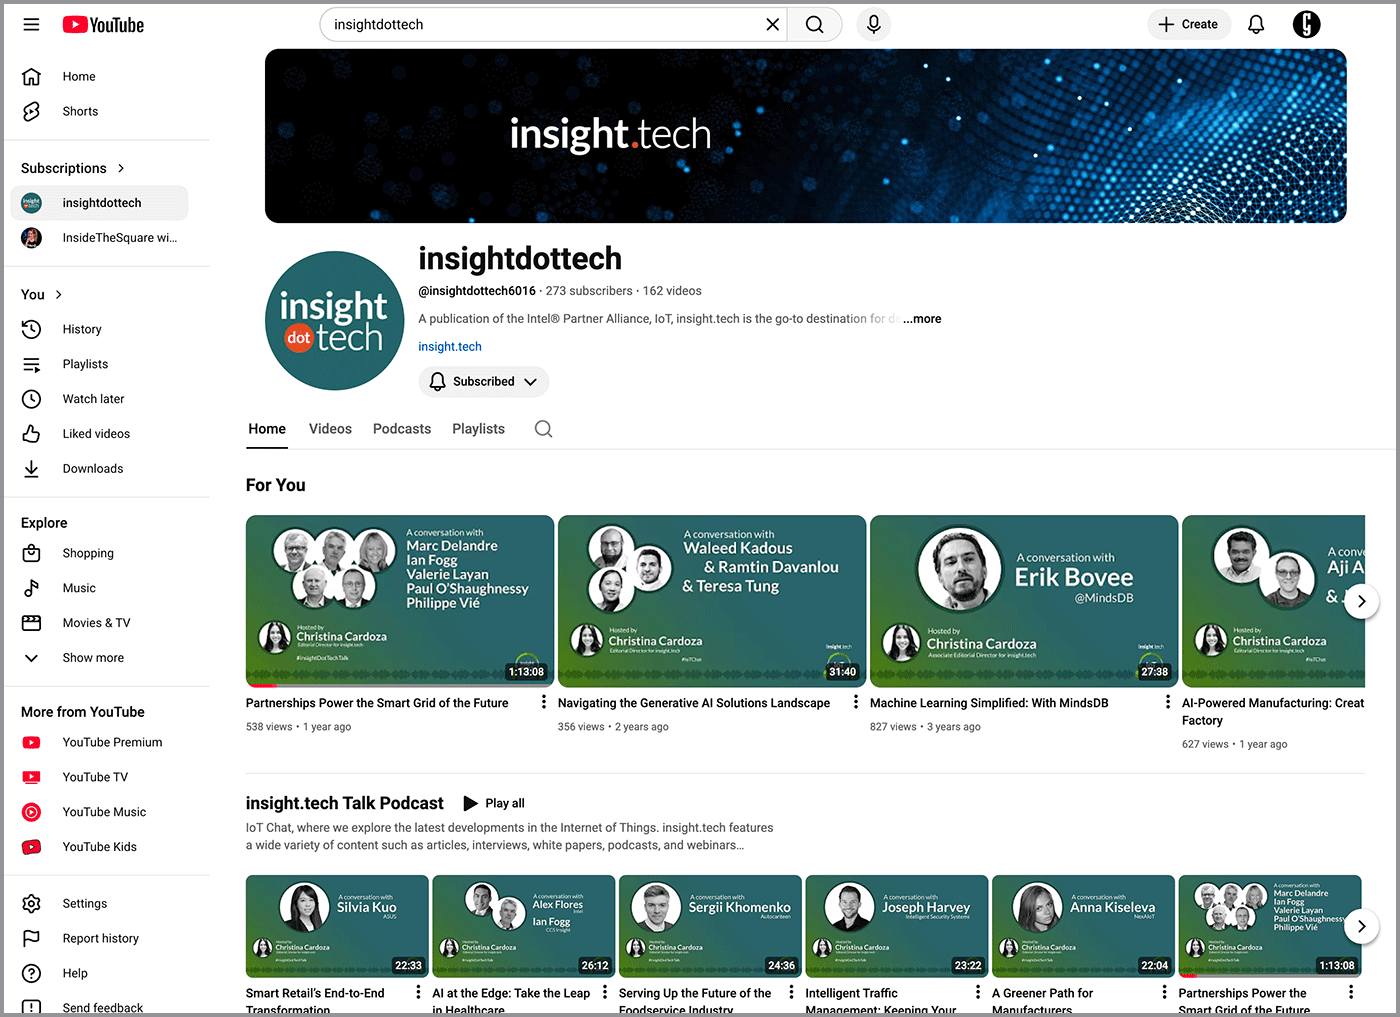
Task: Switch to the Videos tab
Action: coord(330,429)
